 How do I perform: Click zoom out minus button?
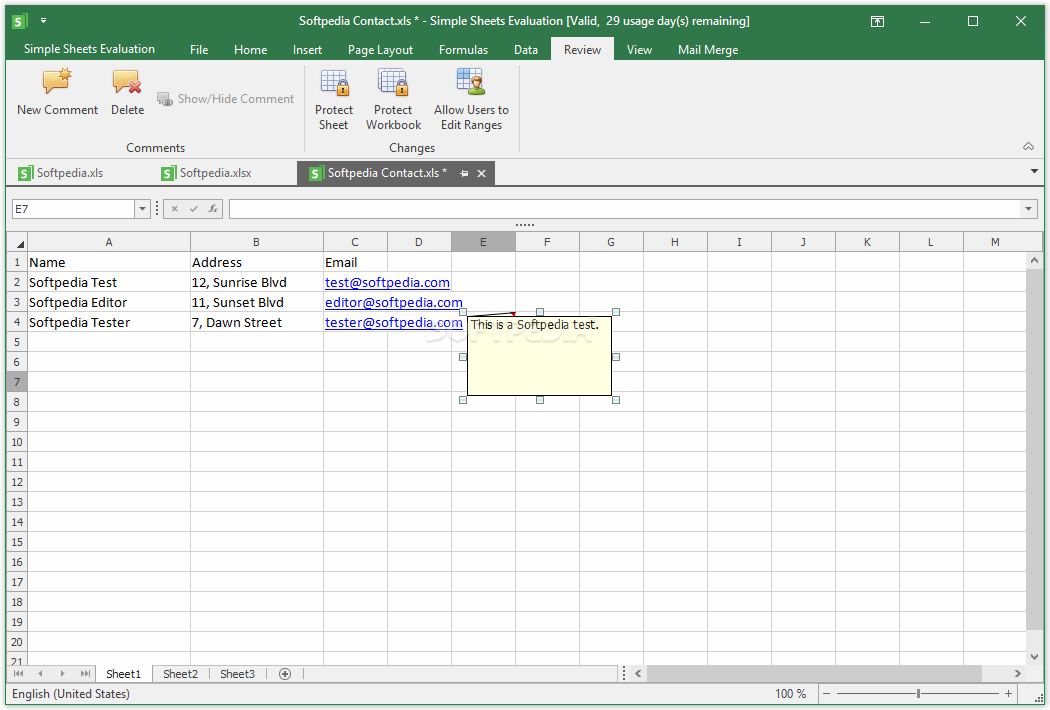click(x=826, y=694)
